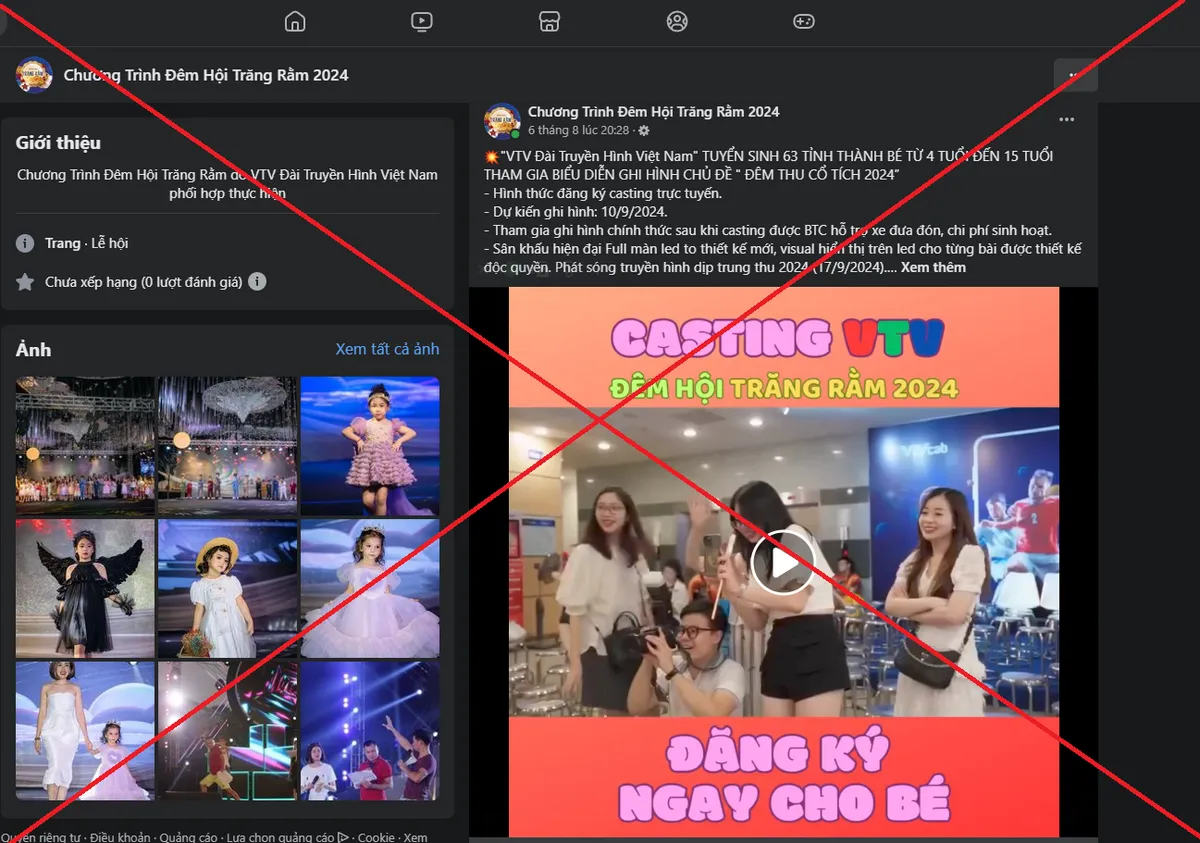The image size is (1200, 843).
Task: Click the post line about Sân khấu hiện đại Full màn led
Action: pyautogui.click(x=782, y=258)
